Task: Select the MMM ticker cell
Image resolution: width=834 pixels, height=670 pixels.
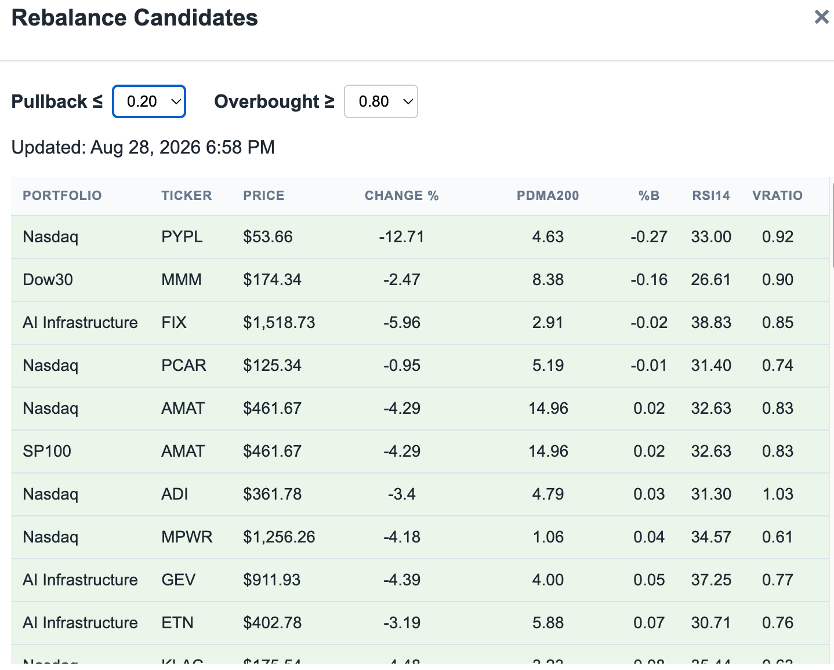Action: tap(181, 280)
